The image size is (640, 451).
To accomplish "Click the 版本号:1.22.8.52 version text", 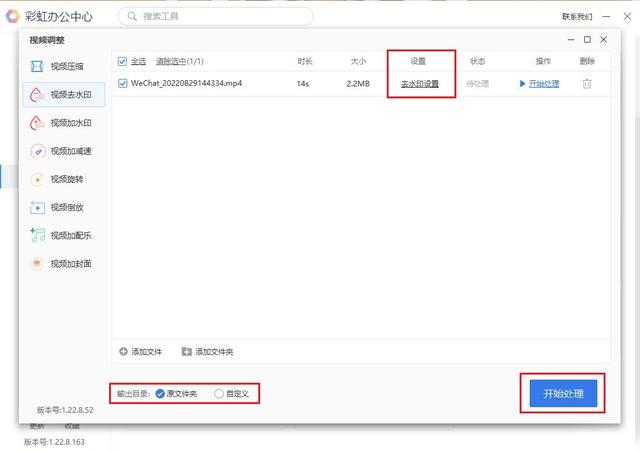I will click(x=65, y=410).
